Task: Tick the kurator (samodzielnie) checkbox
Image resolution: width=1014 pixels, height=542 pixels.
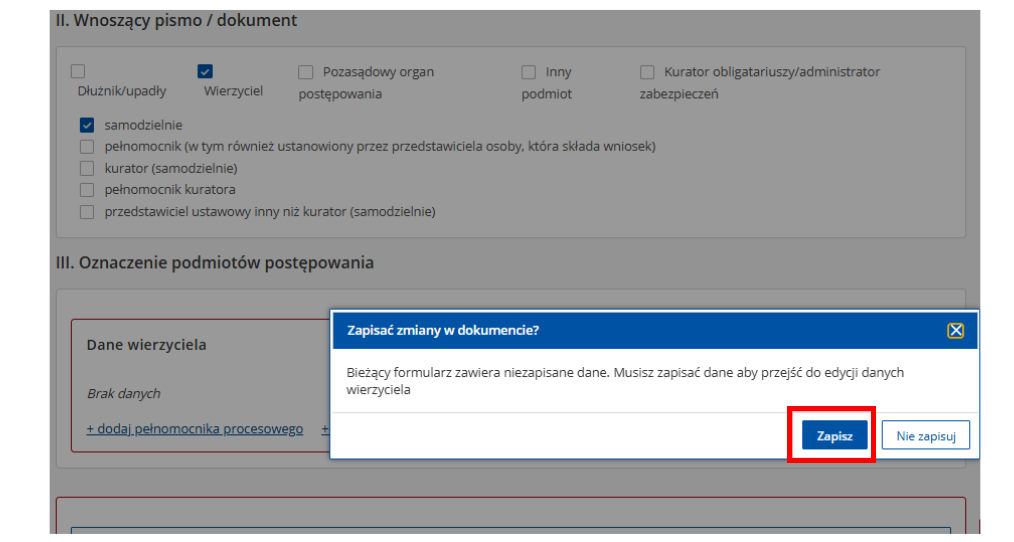Action: coord(87,168)
